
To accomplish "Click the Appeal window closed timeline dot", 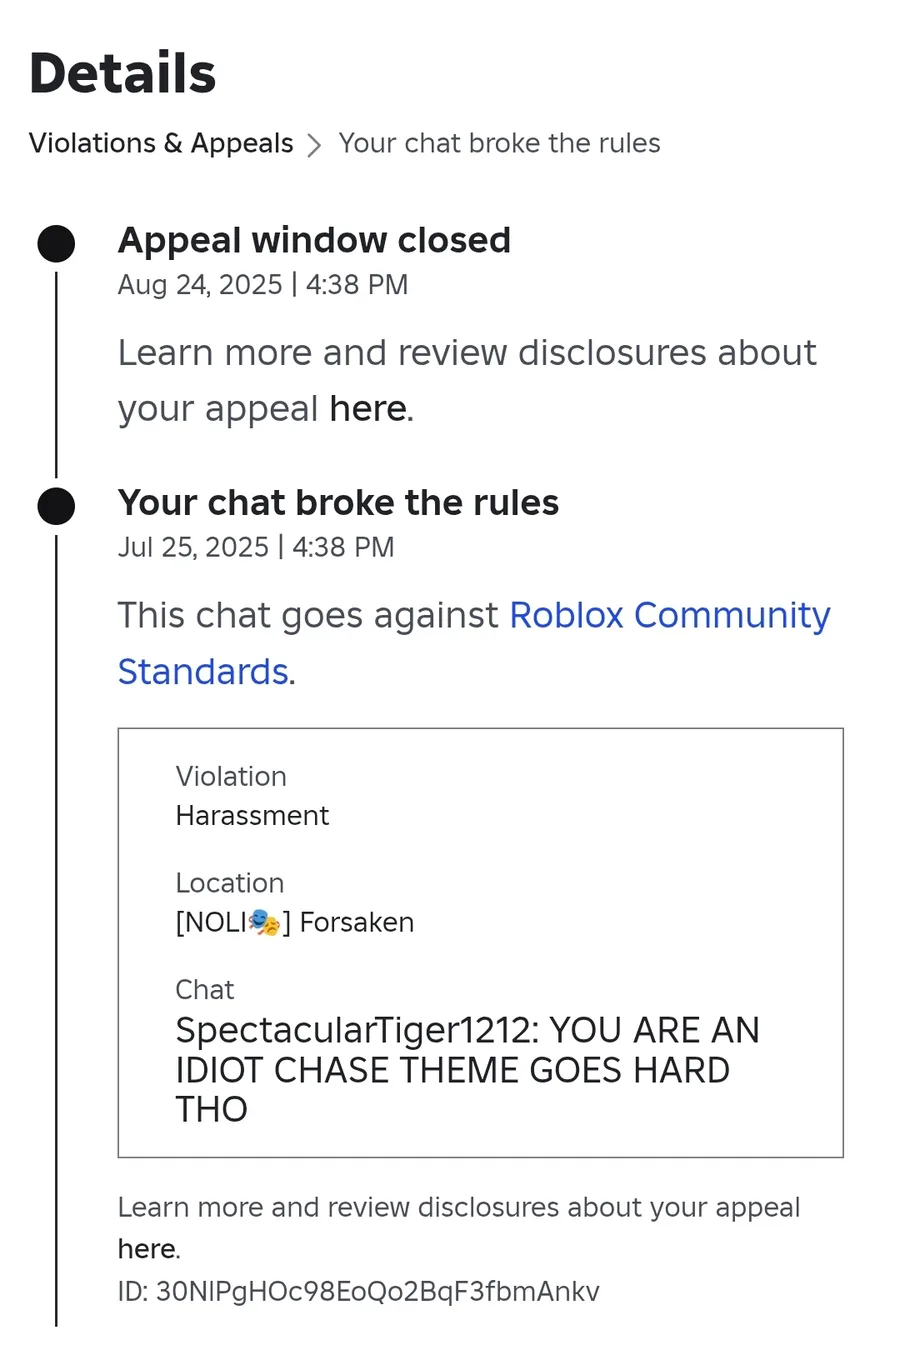I will tap(56, 244).
